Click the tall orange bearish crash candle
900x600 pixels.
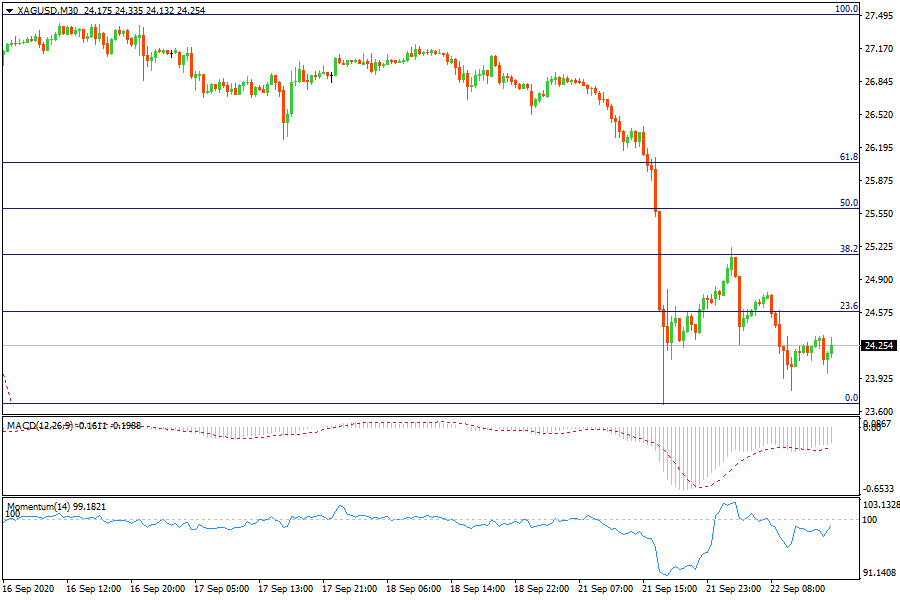659,260
